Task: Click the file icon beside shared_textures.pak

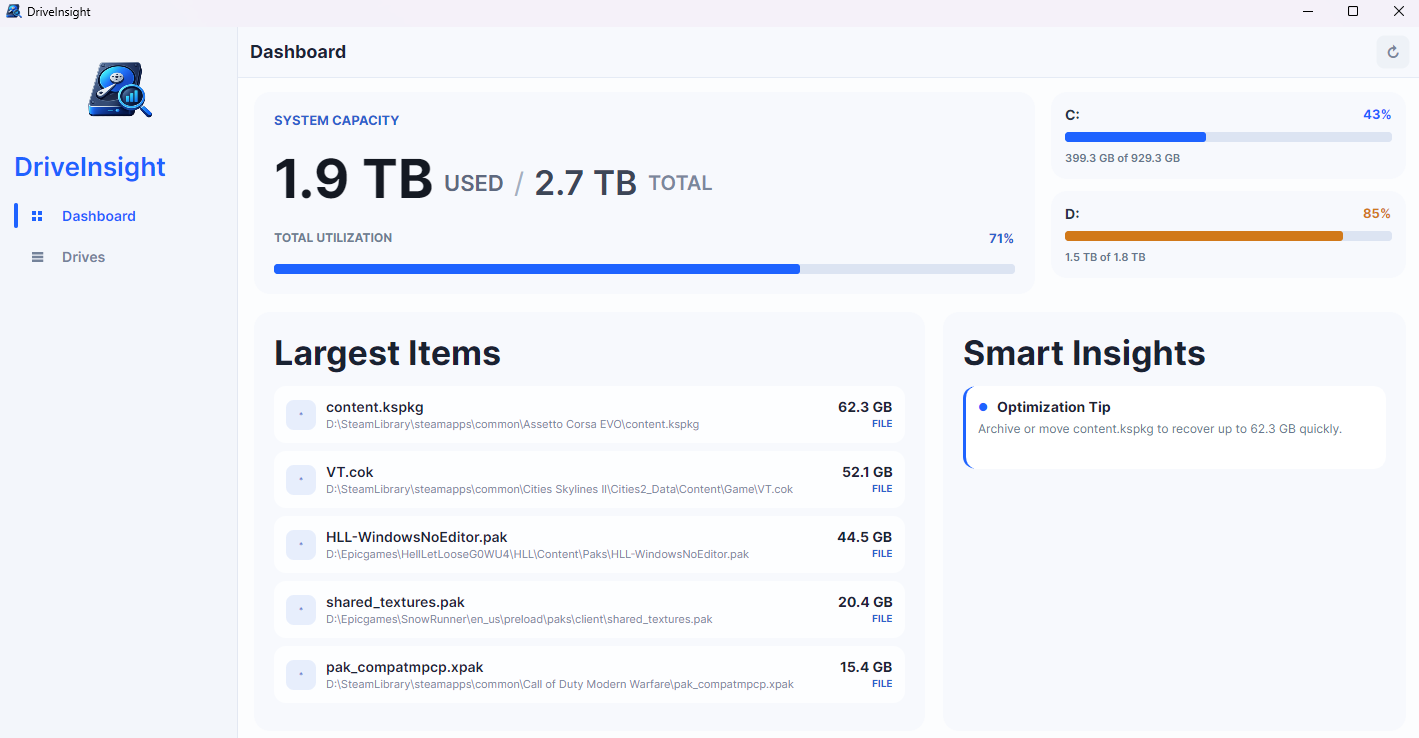Action: pyautogui.click(x=301, y=609)
